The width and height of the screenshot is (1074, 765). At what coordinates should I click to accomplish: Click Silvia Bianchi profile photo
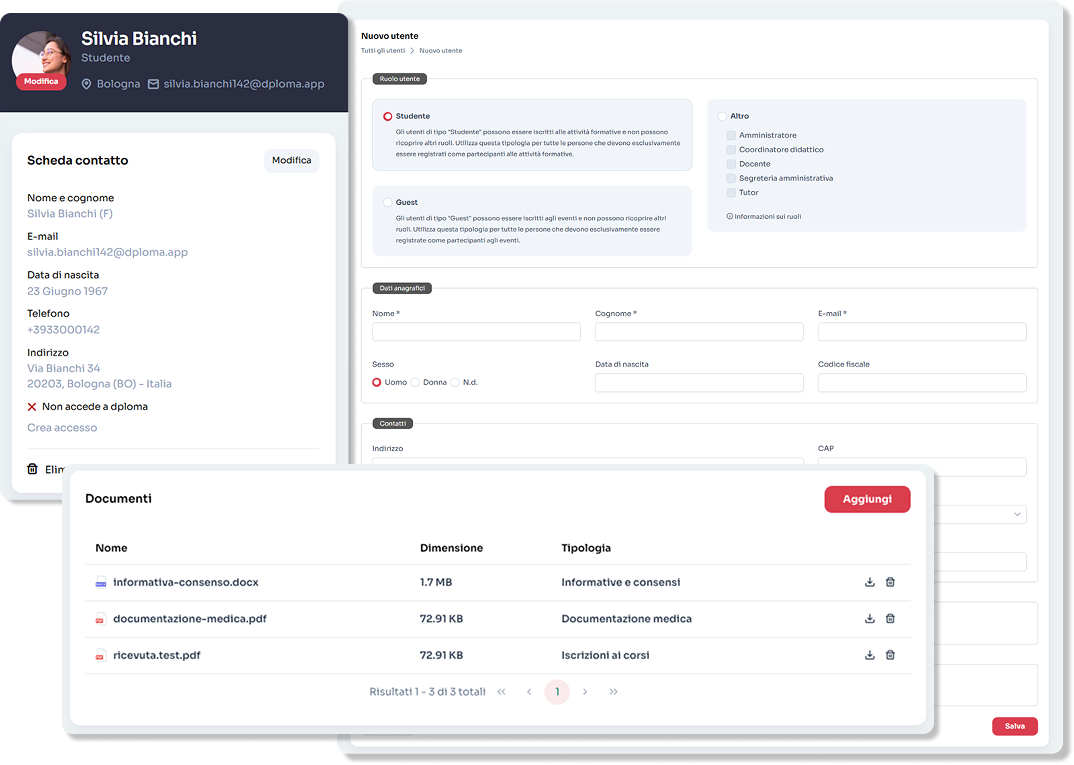[42, 57]
